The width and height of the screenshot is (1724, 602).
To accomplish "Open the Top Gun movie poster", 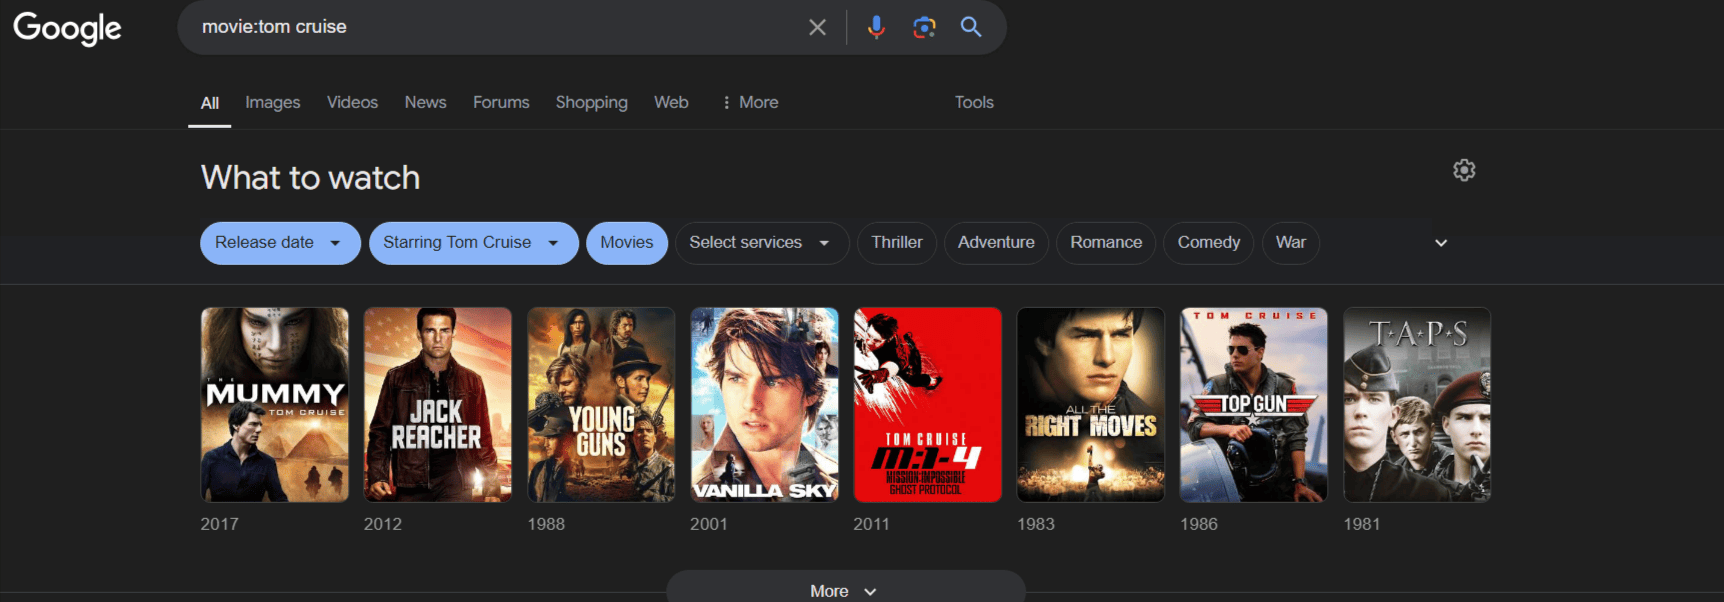I will point(1253,405).
